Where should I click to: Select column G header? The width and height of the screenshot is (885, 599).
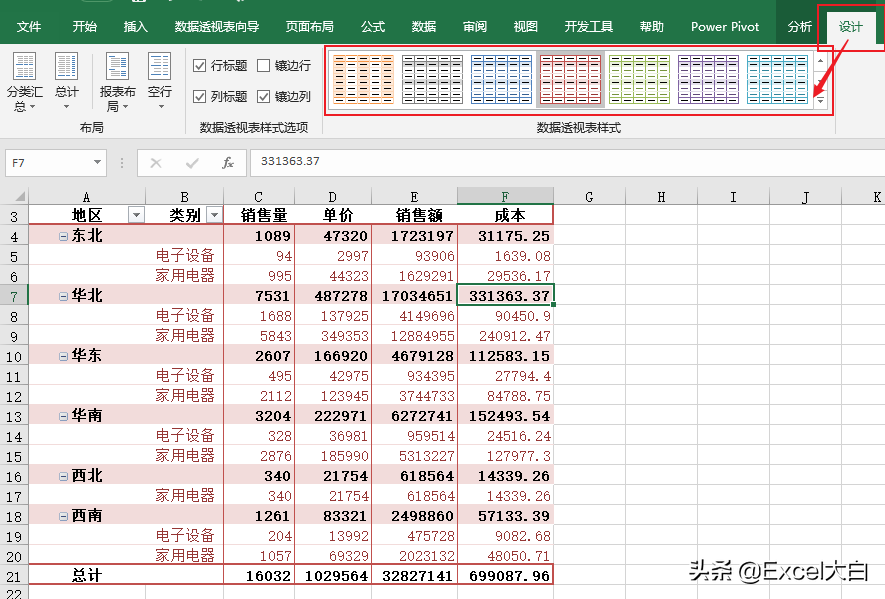point(589,196)
